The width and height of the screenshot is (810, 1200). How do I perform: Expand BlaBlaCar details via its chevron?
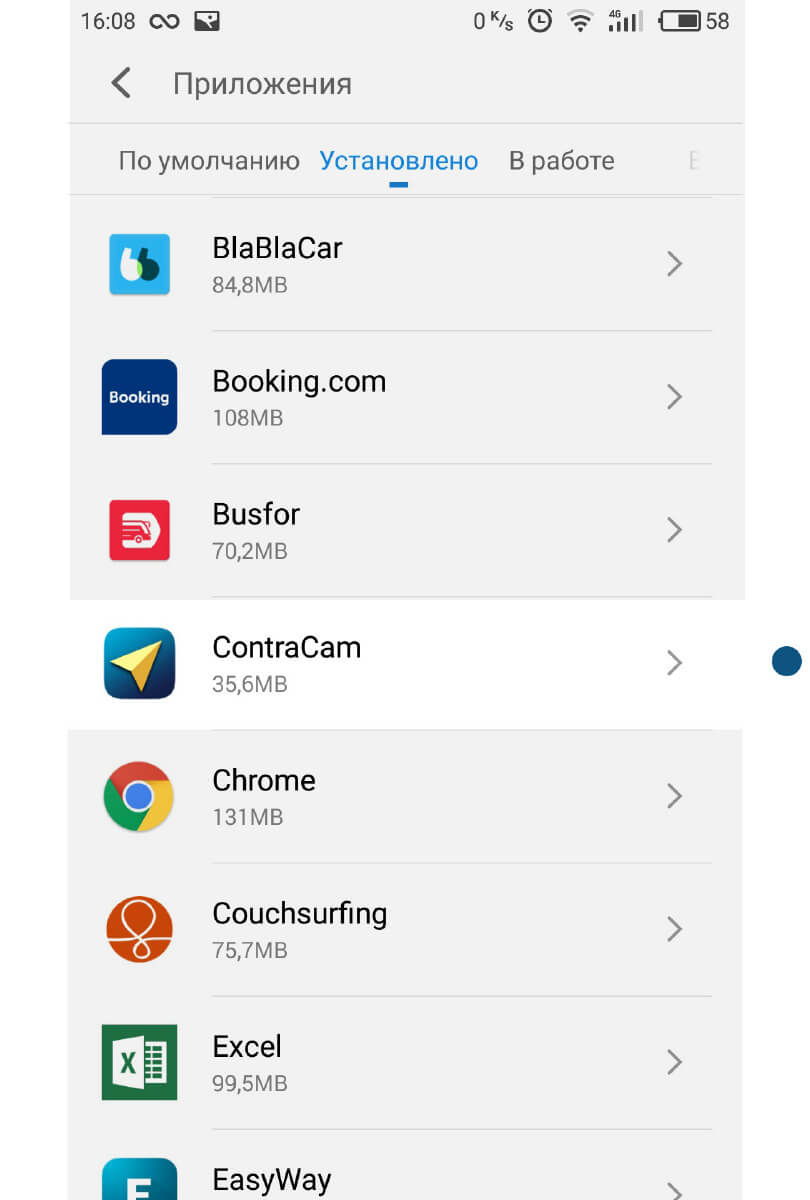(x=675, y=264)
